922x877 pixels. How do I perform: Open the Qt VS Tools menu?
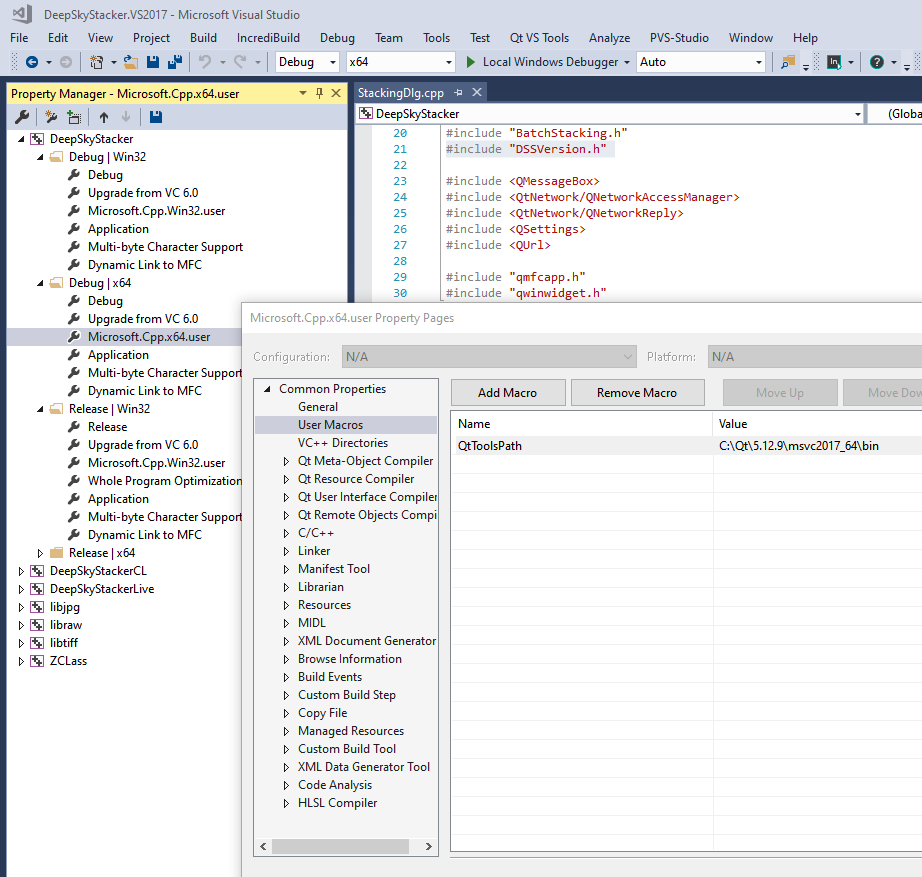pos(539,38)
